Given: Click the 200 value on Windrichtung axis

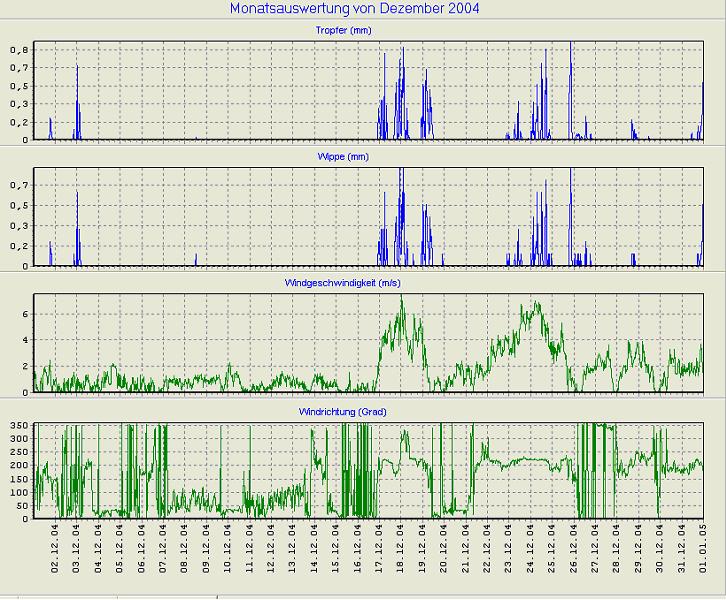Looking at the screenshot, I should pyautogui.click(x=15, y=466).
